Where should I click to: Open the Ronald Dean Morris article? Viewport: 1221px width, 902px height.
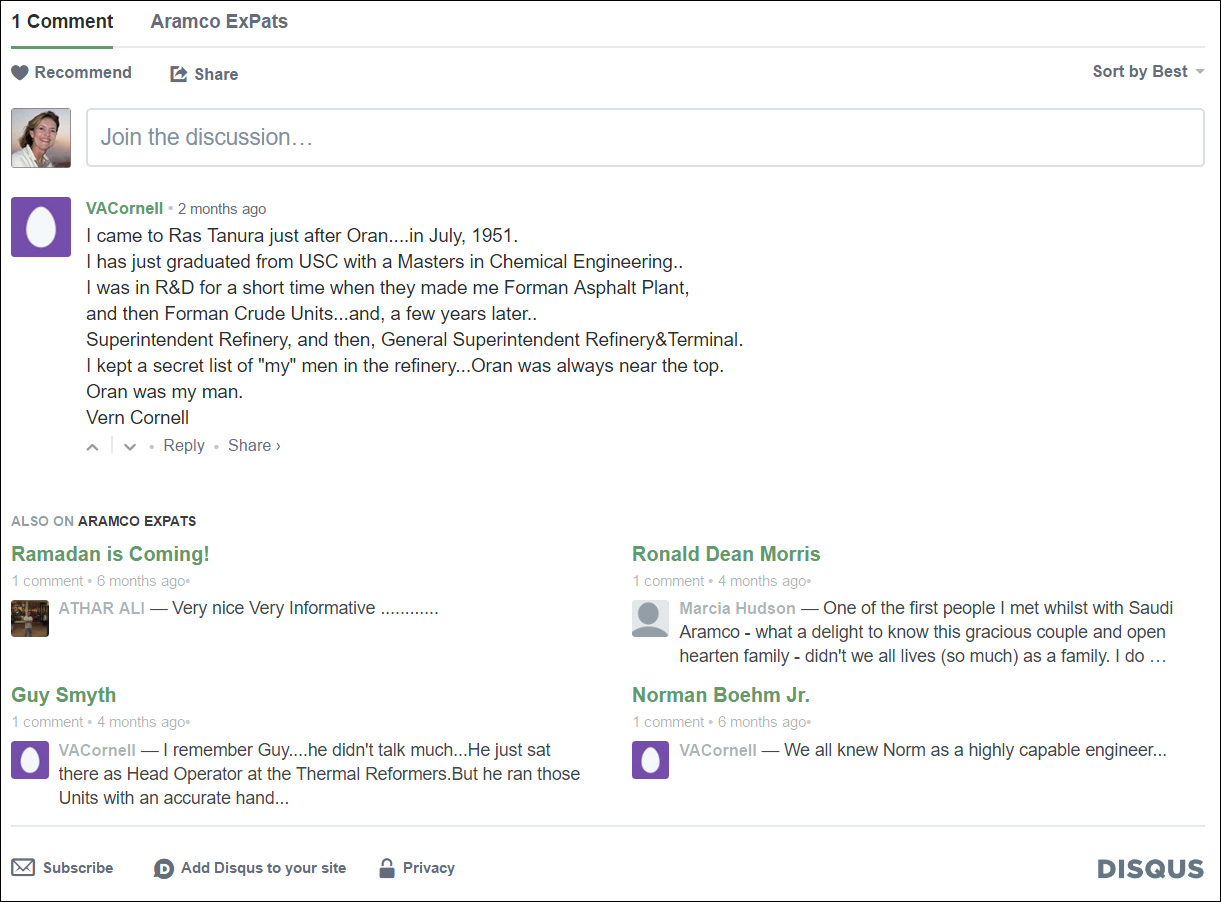(x=726, y=554)
